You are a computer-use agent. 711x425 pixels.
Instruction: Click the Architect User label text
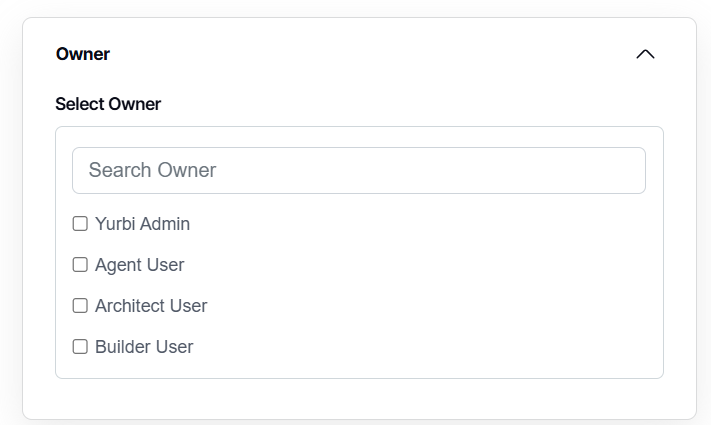(x=151, y=306)
